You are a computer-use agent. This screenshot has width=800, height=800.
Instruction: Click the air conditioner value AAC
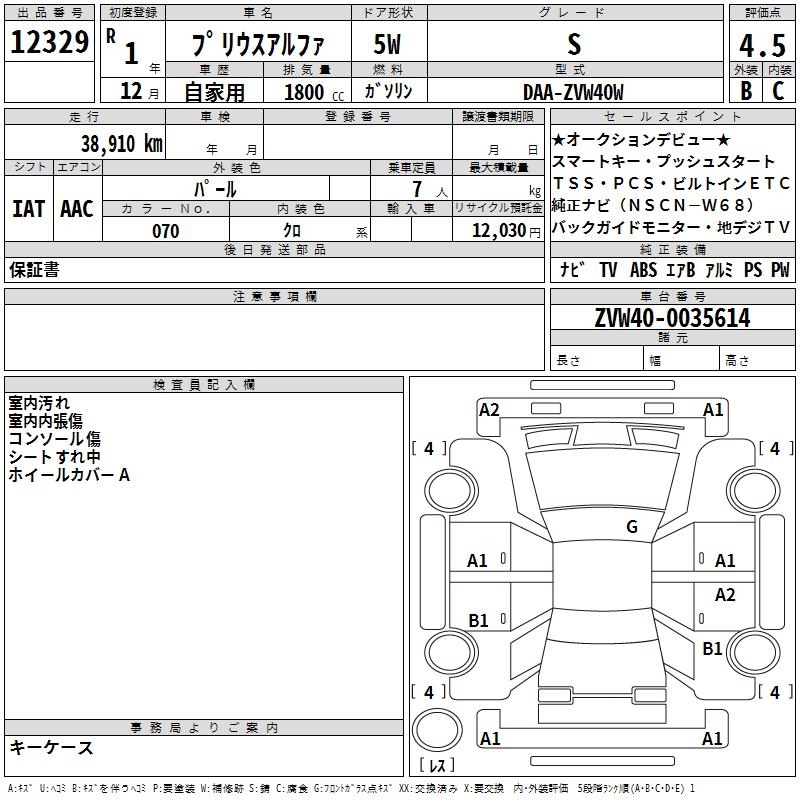coord(77,209)
